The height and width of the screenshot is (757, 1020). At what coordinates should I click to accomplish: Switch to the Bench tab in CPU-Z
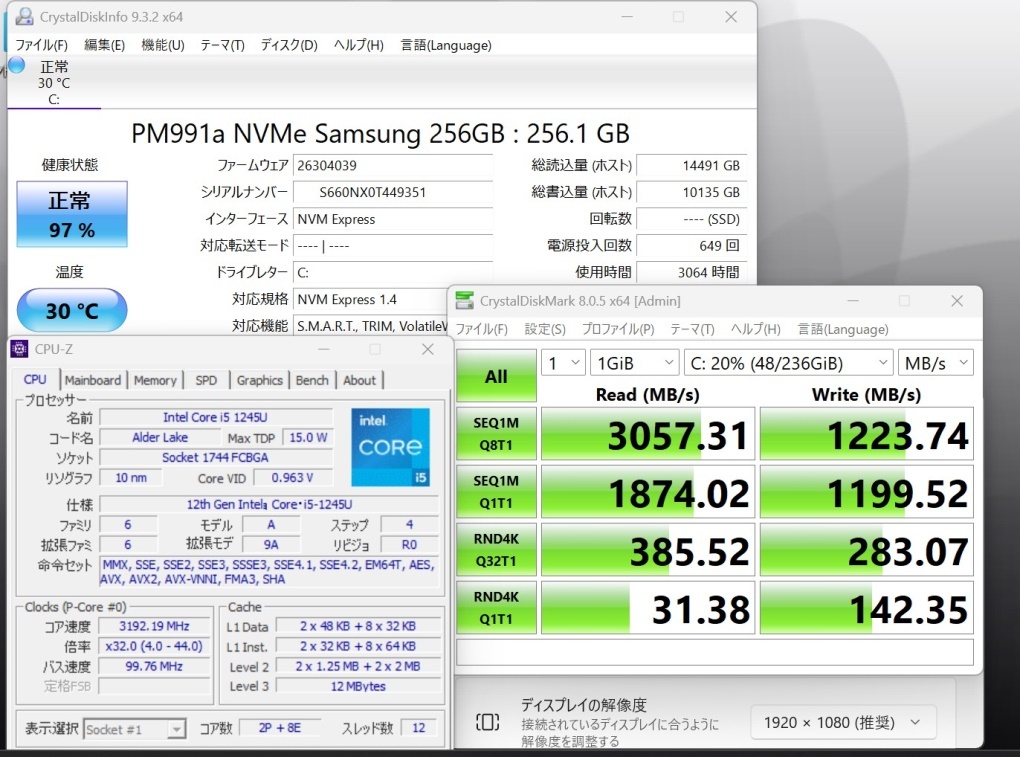pyautogui.click(x=312, y=380)
